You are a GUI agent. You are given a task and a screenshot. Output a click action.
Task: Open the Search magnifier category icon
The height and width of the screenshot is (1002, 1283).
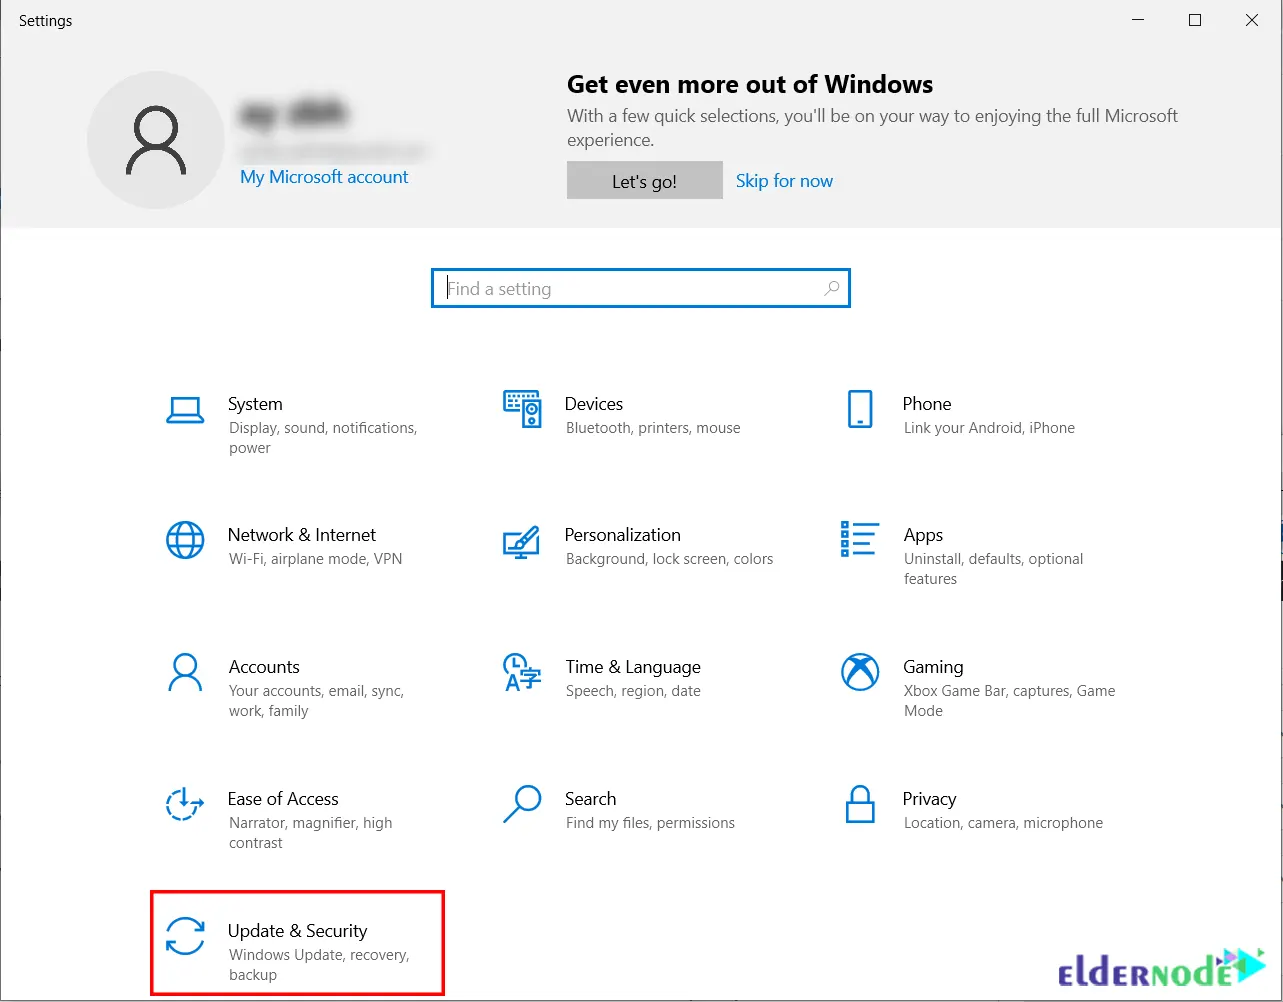point(522,804)
